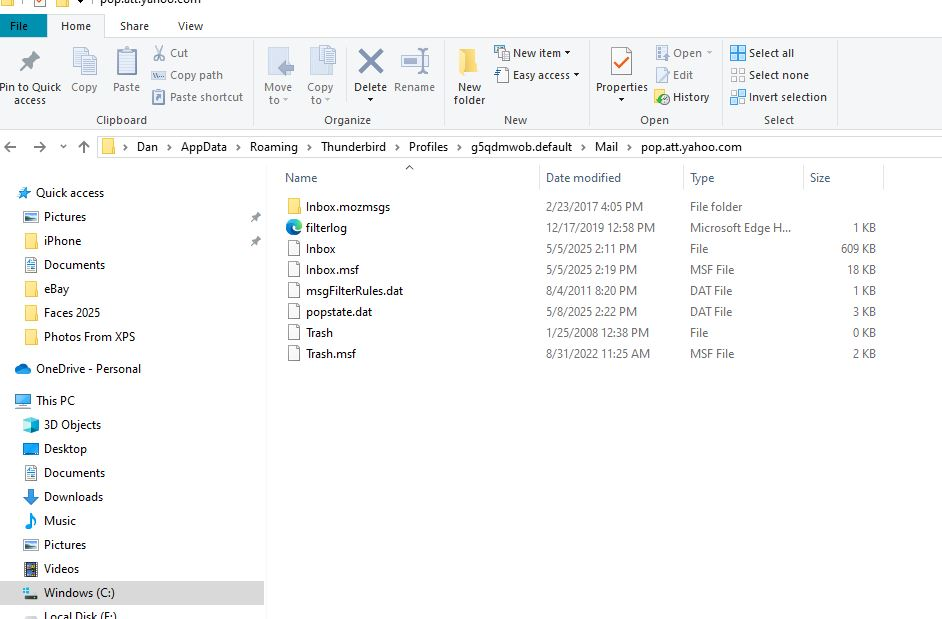
Task: Click the Copy icon in Clipboard group
Action: click(x=85, y=65)
